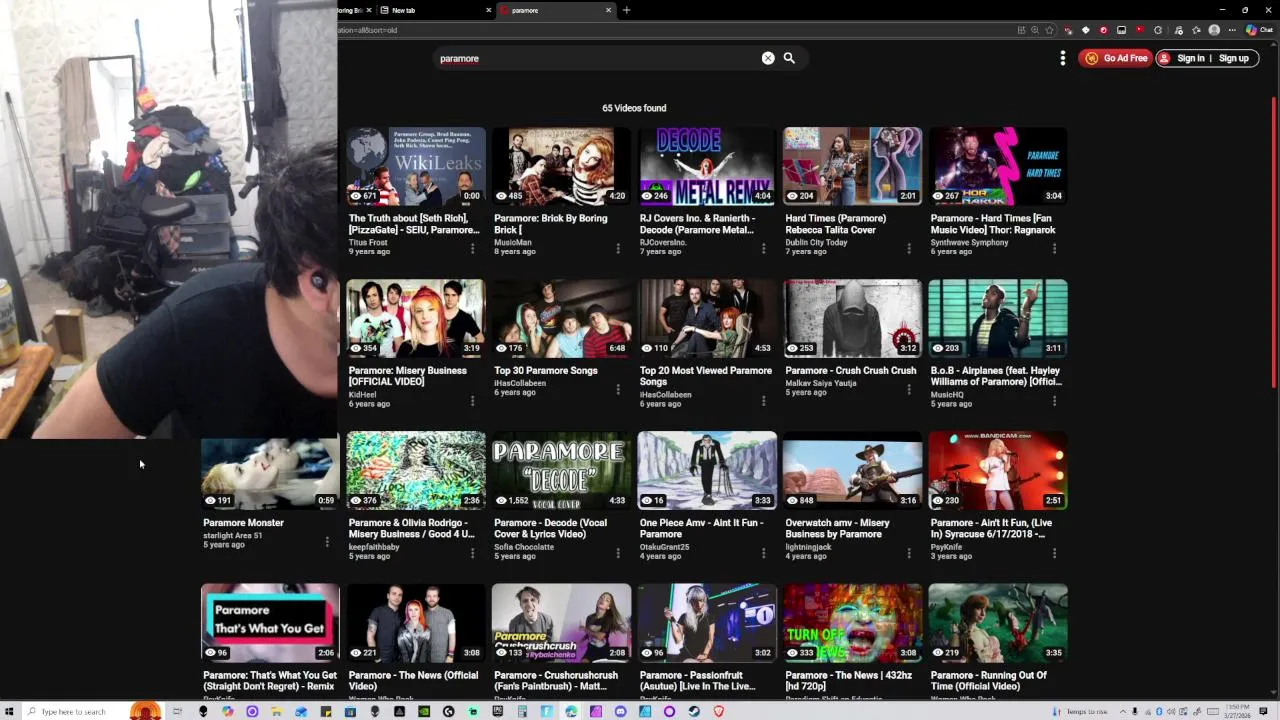Click the Windows Start button
The height and width of the screenshot is (720, 1280).
[x=9, y=711]
